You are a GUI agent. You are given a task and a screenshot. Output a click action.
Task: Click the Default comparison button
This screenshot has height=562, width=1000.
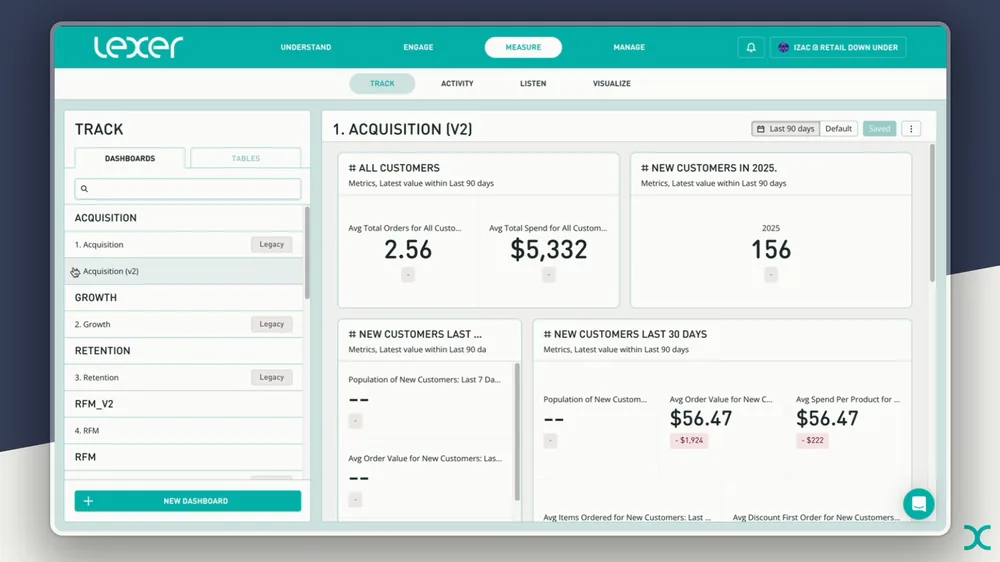[838, 129]
